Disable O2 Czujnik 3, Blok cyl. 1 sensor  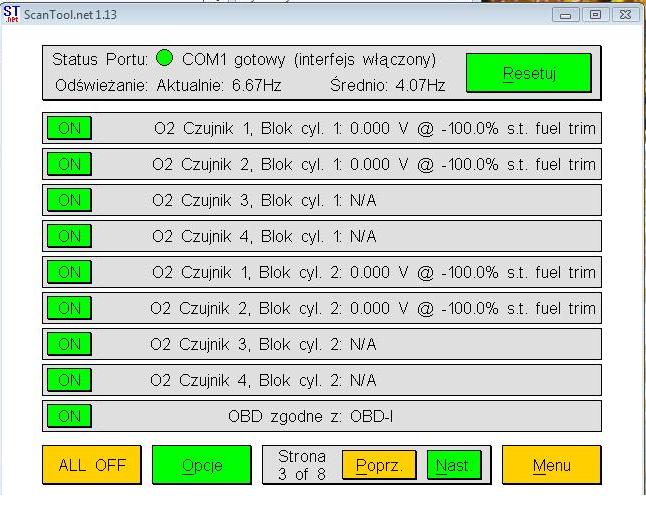(69, 200)
